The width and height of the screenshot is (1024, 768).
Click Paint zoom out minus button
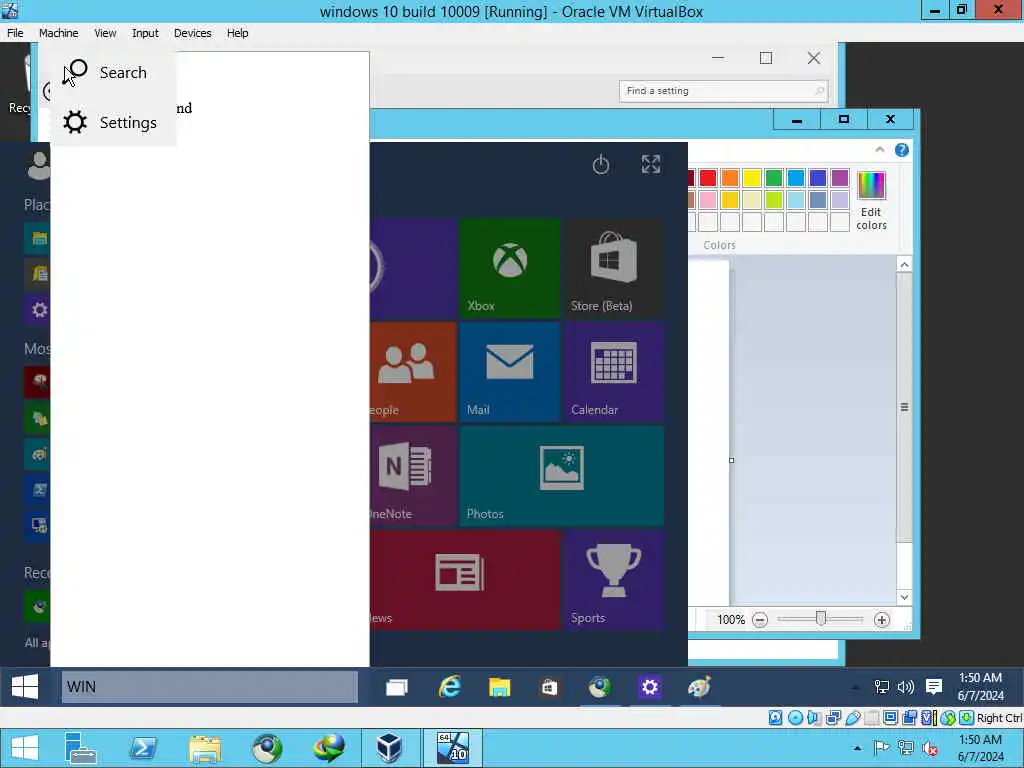[760, 620]
